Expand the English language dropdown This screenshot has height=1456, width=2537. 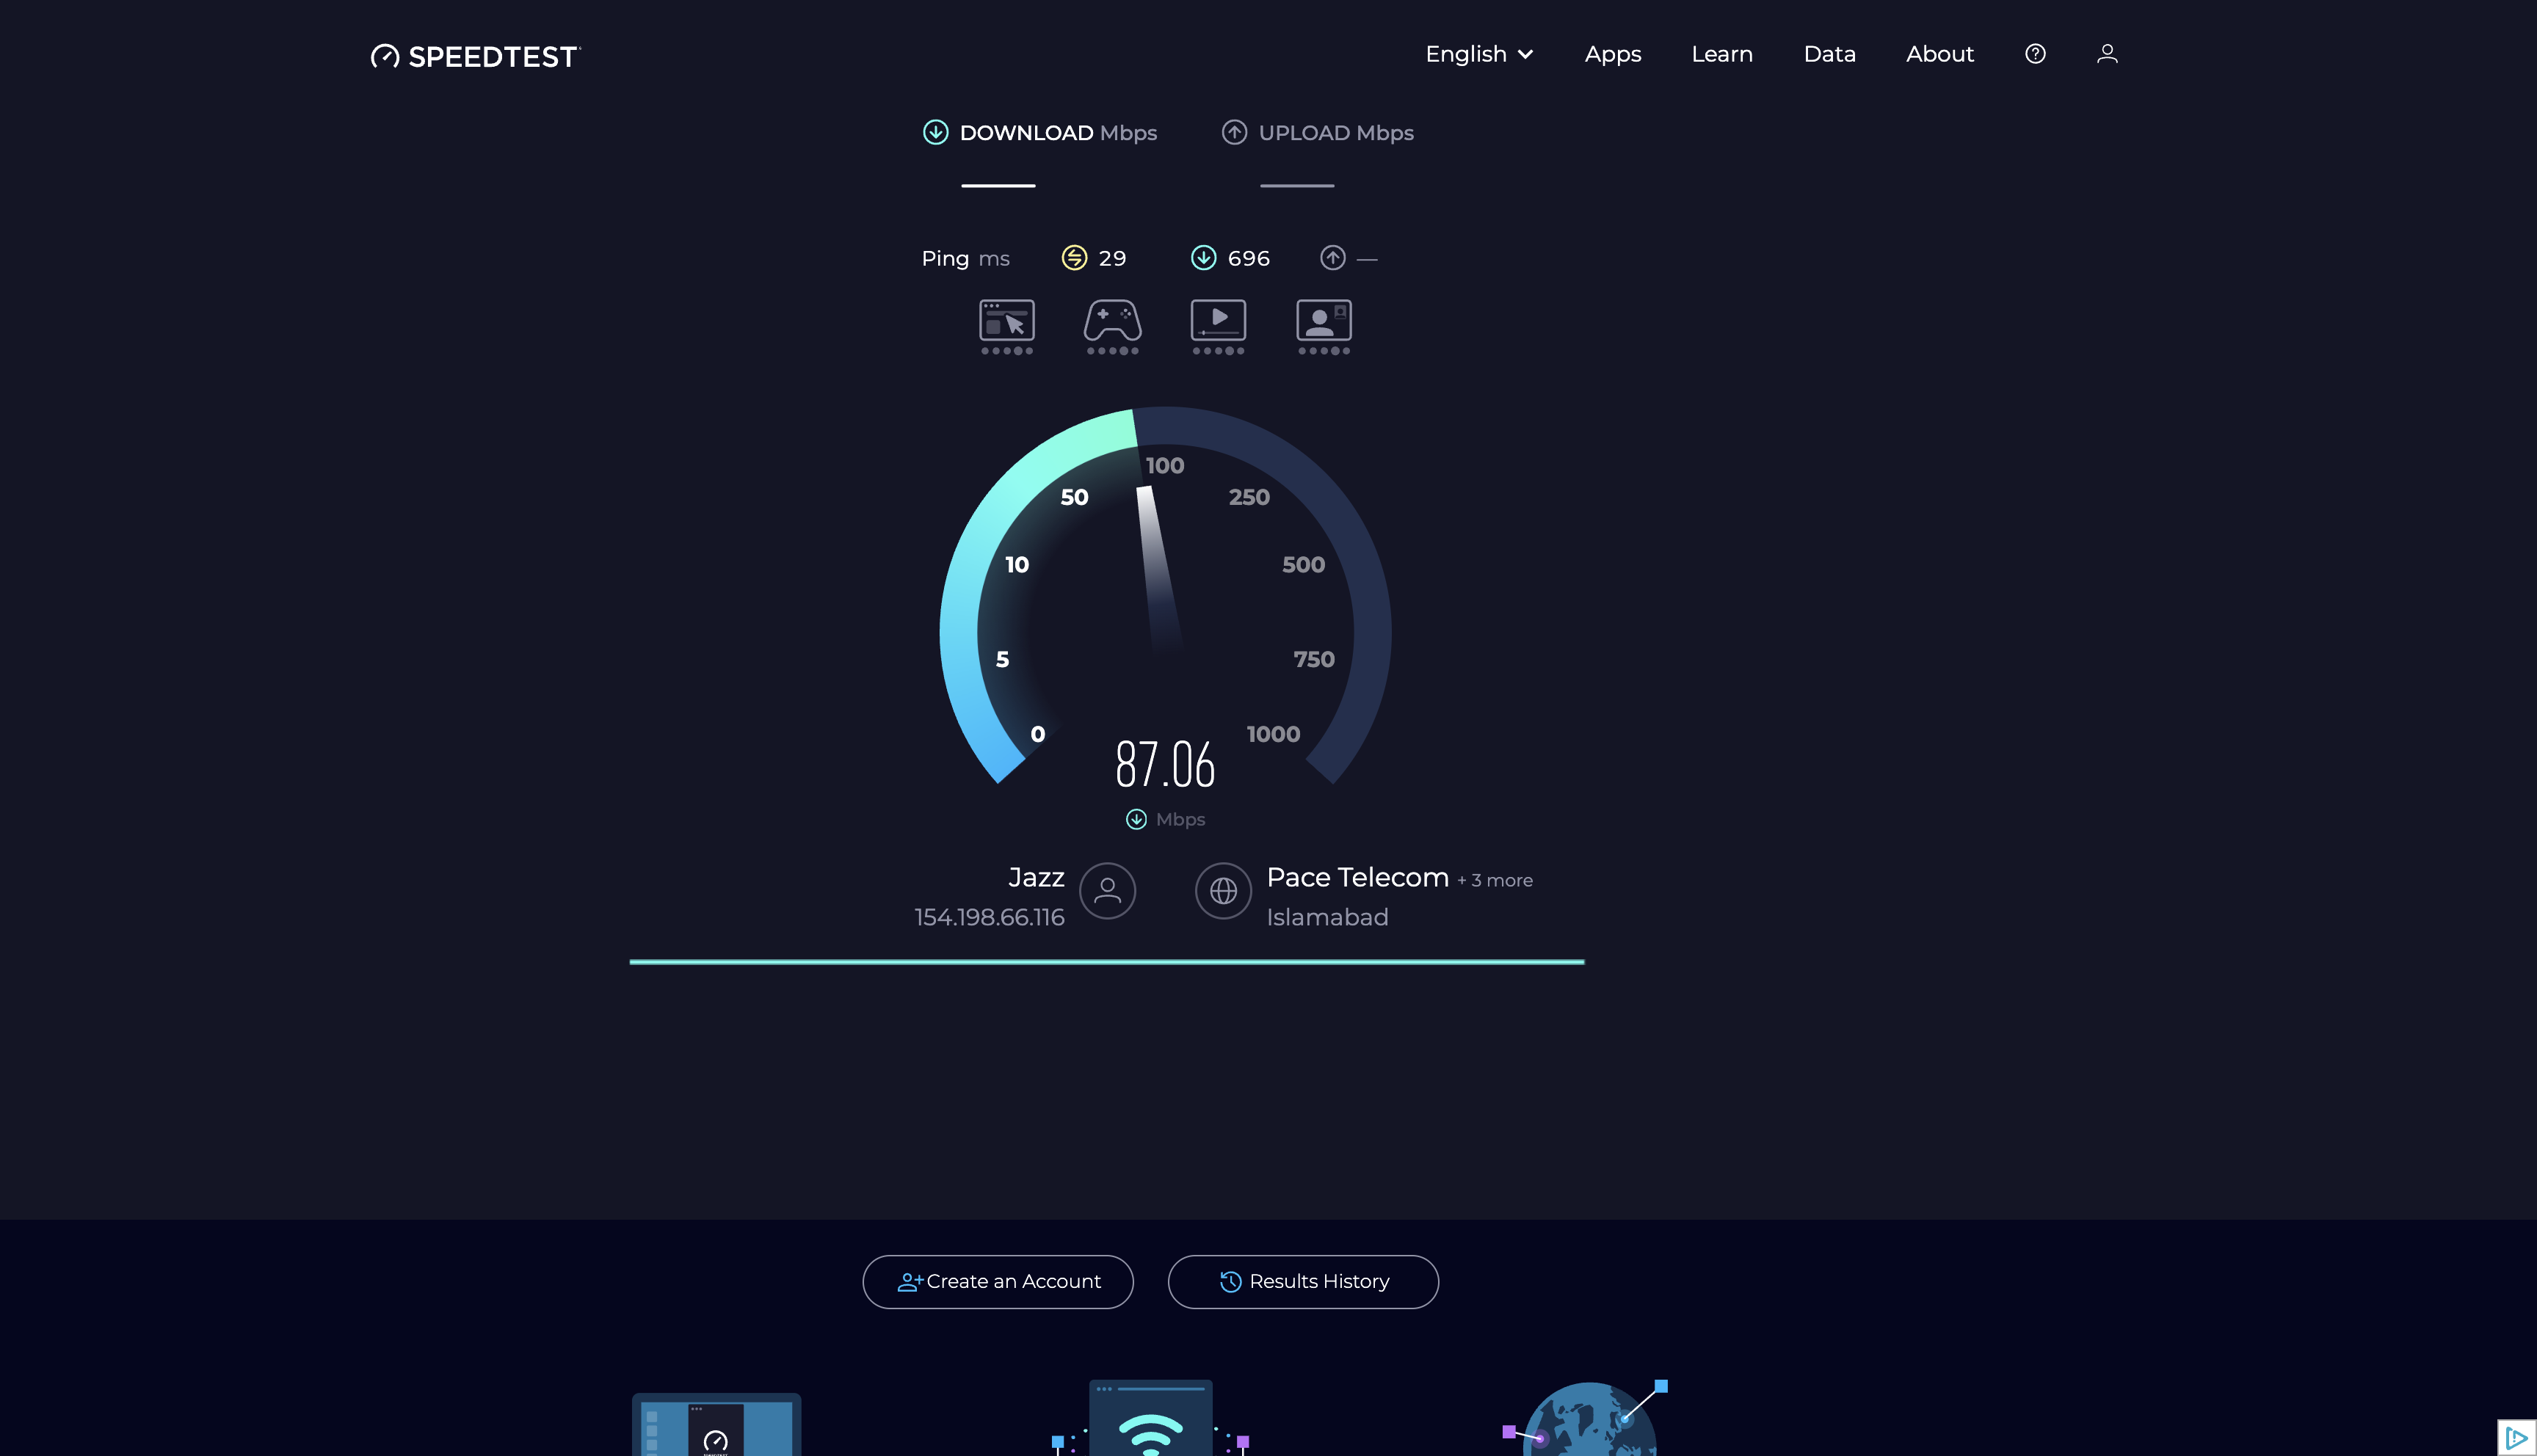pos(1479,54)
